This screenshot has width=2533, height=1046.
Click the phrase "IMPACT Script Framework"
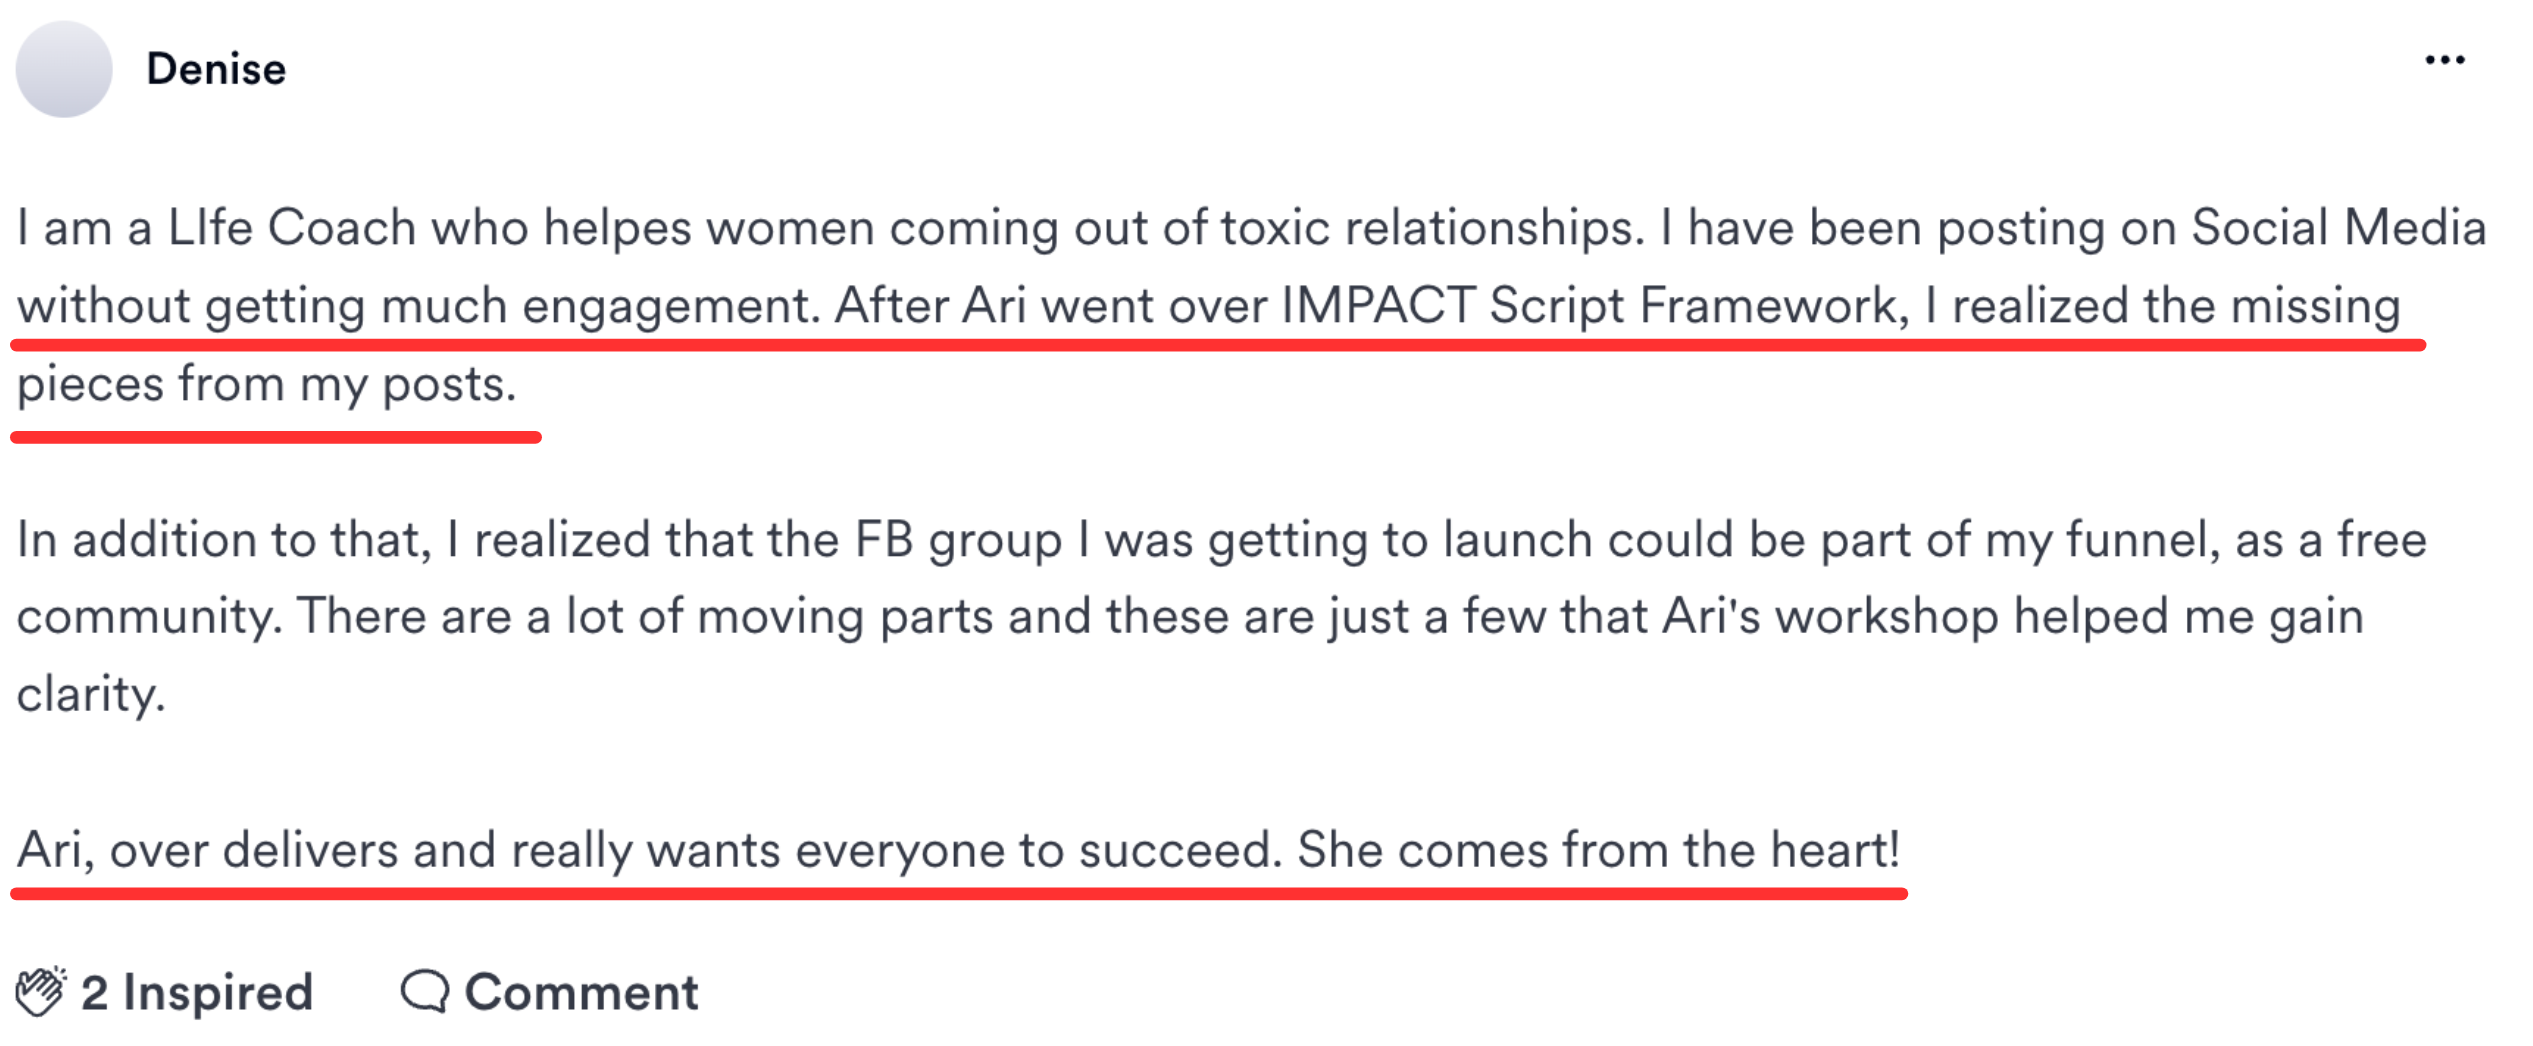[1588, 305]
